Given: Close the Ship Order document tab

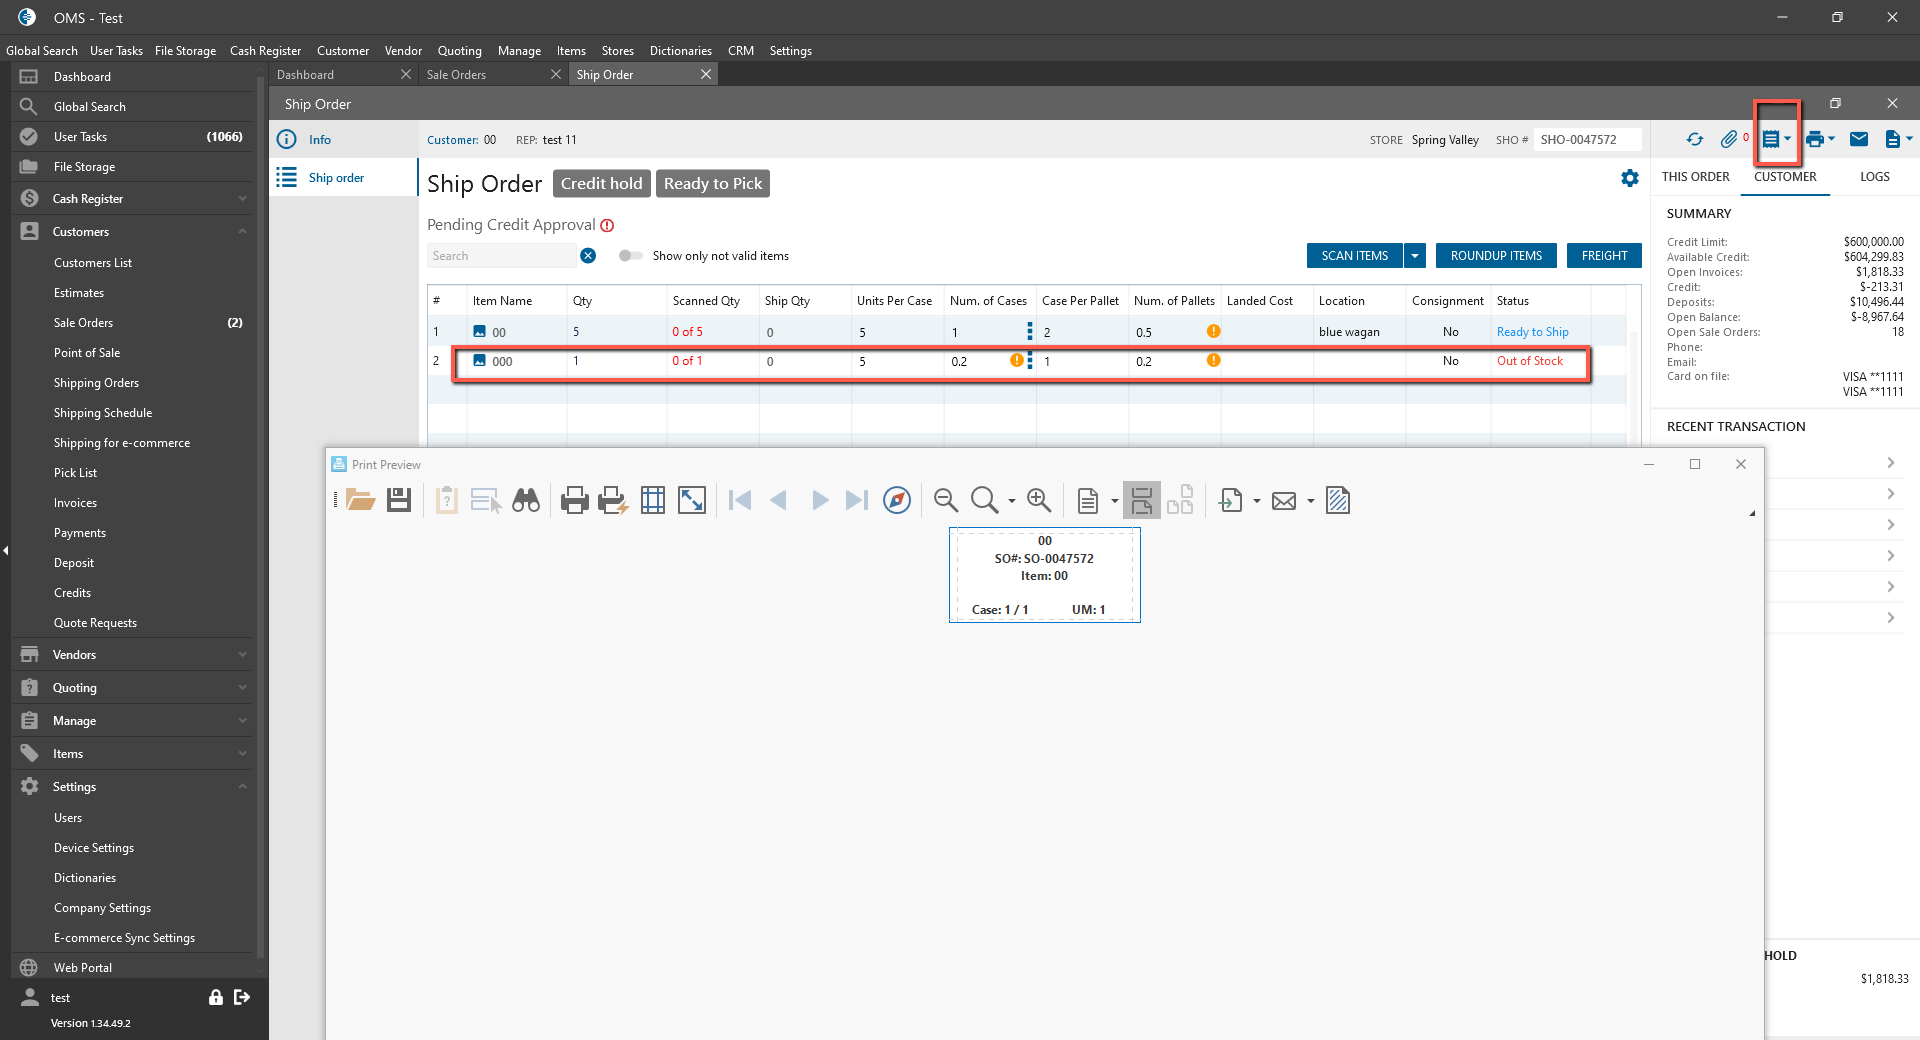Looking at the screenshot, I should pos(706,75).
